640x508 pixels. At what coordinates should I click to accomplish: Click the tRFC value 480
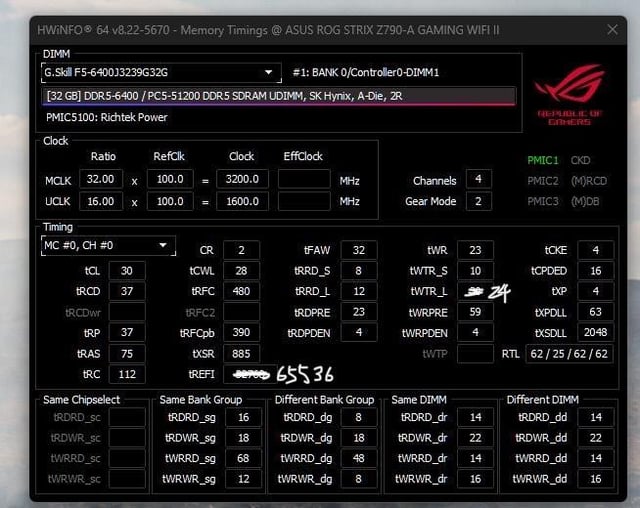point(241,291)
